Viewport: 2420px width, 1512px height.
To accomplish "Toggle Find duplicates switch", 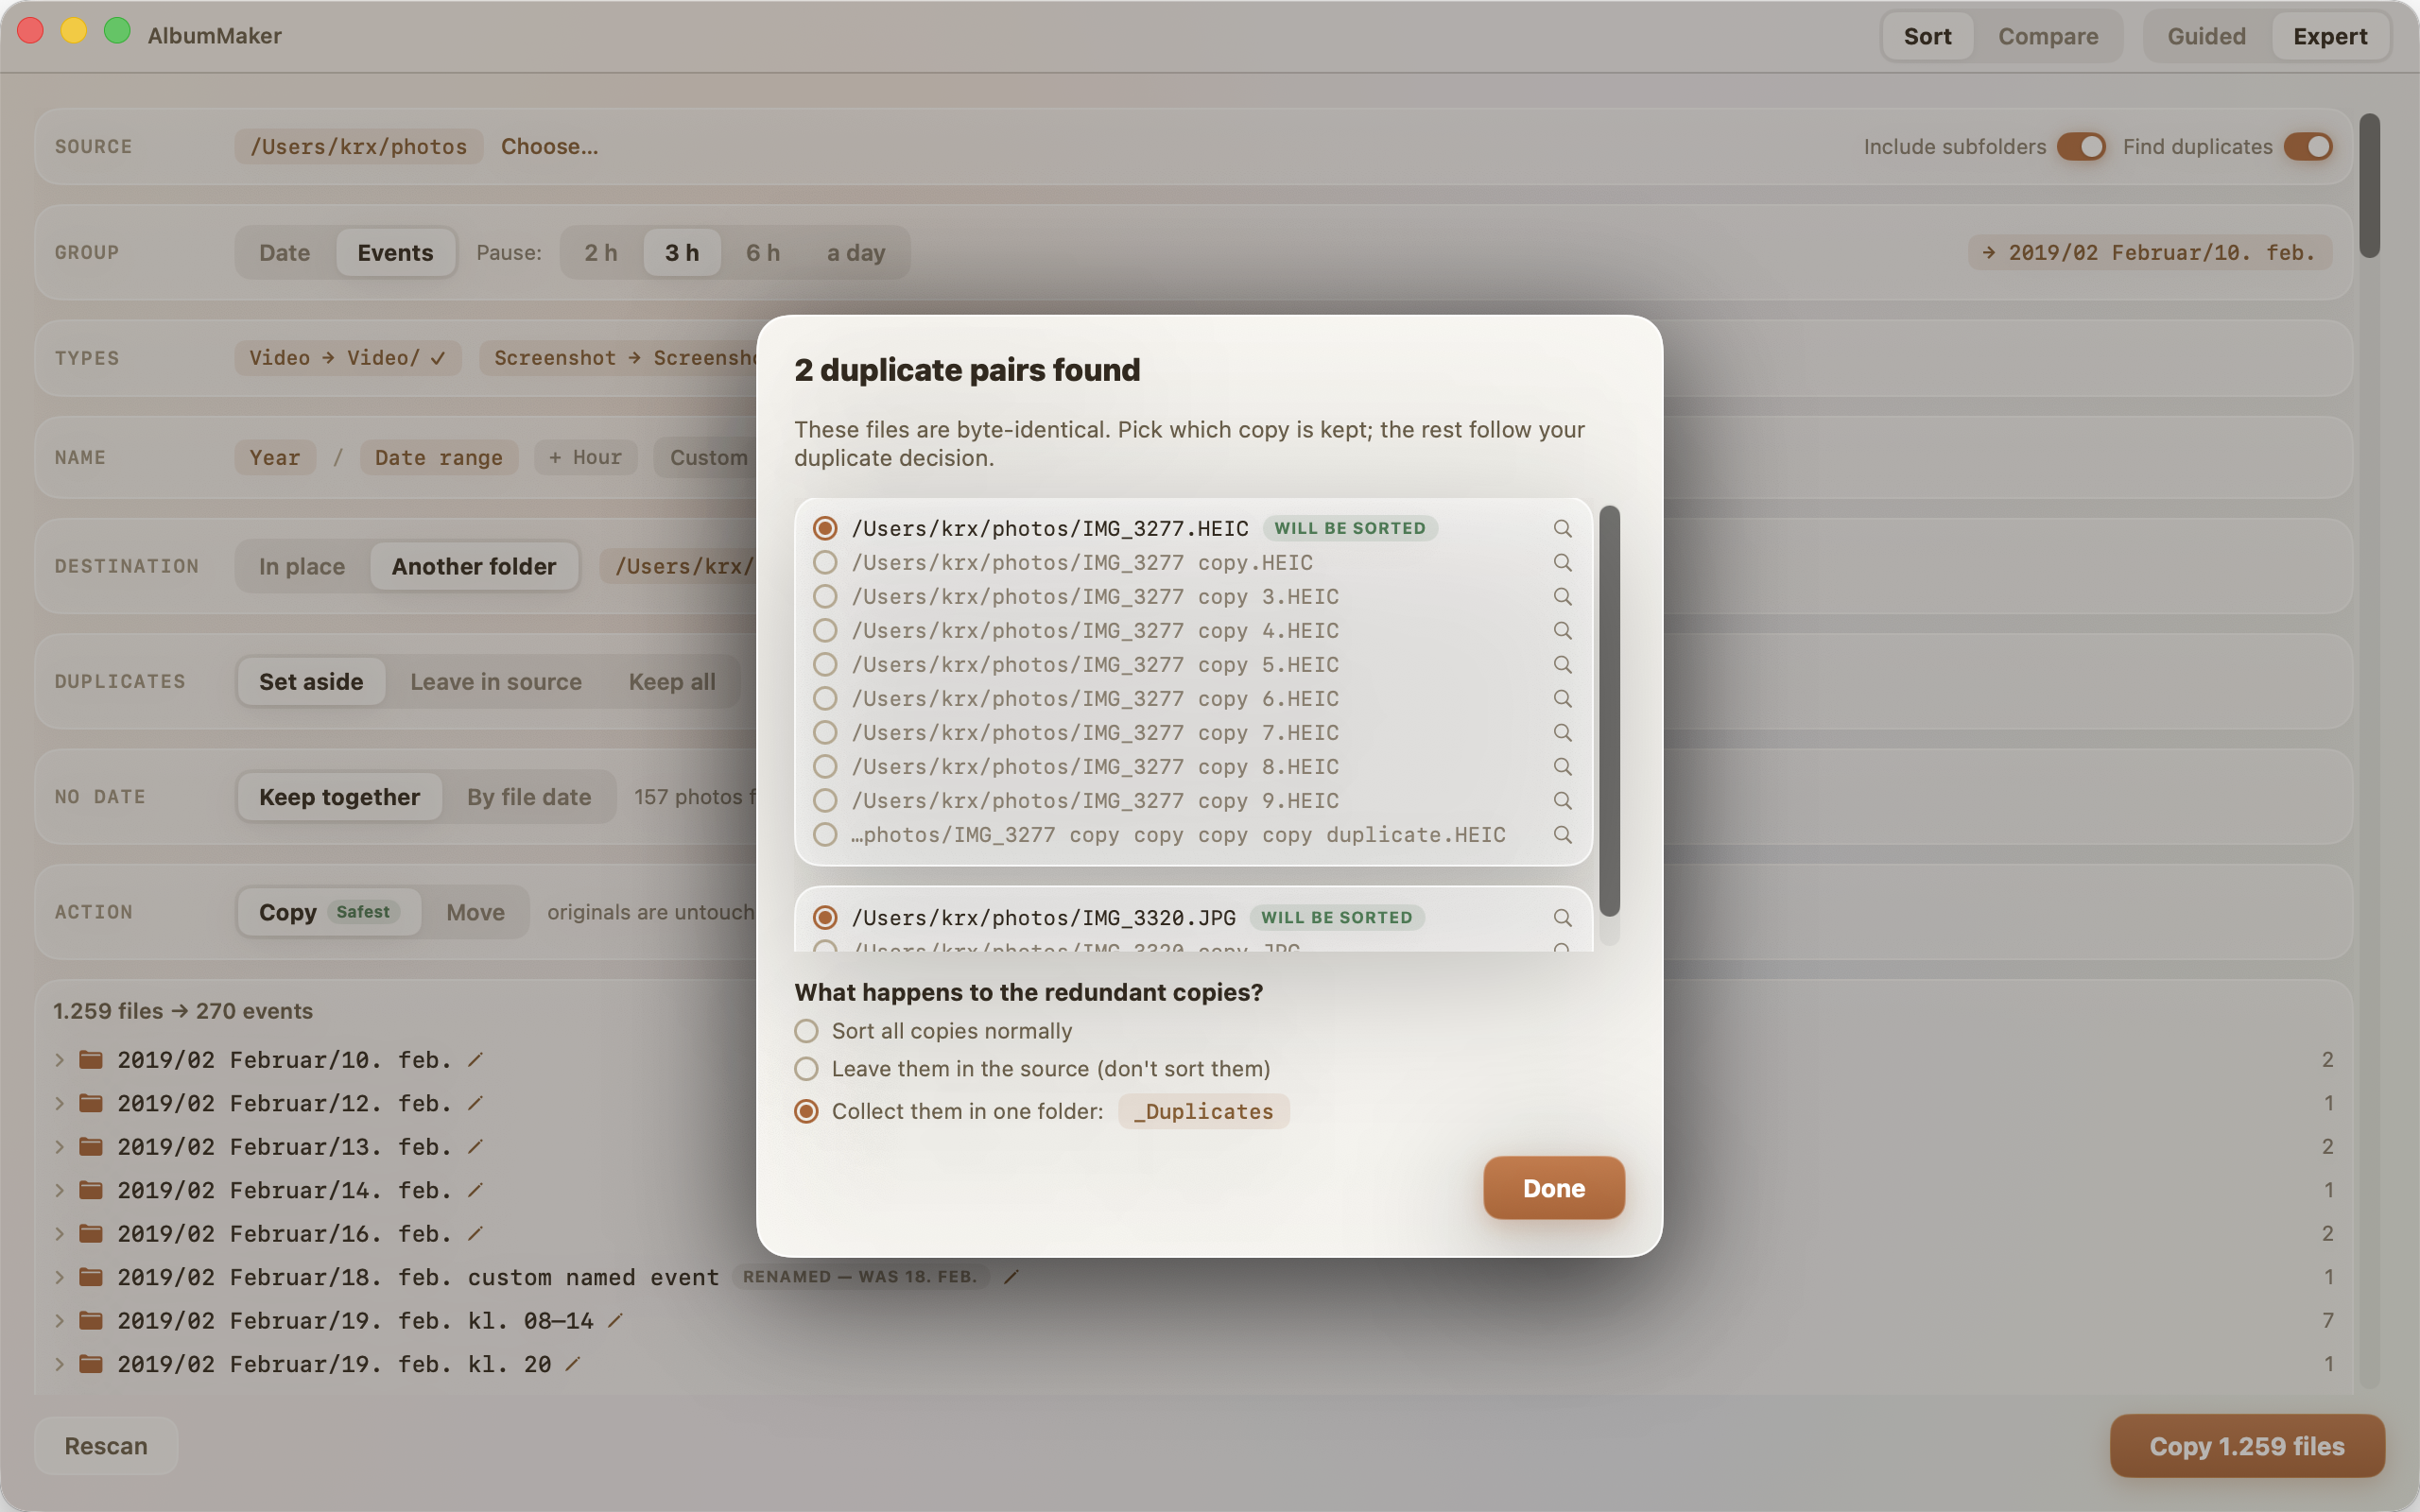I will click(x=2308, y=146).
